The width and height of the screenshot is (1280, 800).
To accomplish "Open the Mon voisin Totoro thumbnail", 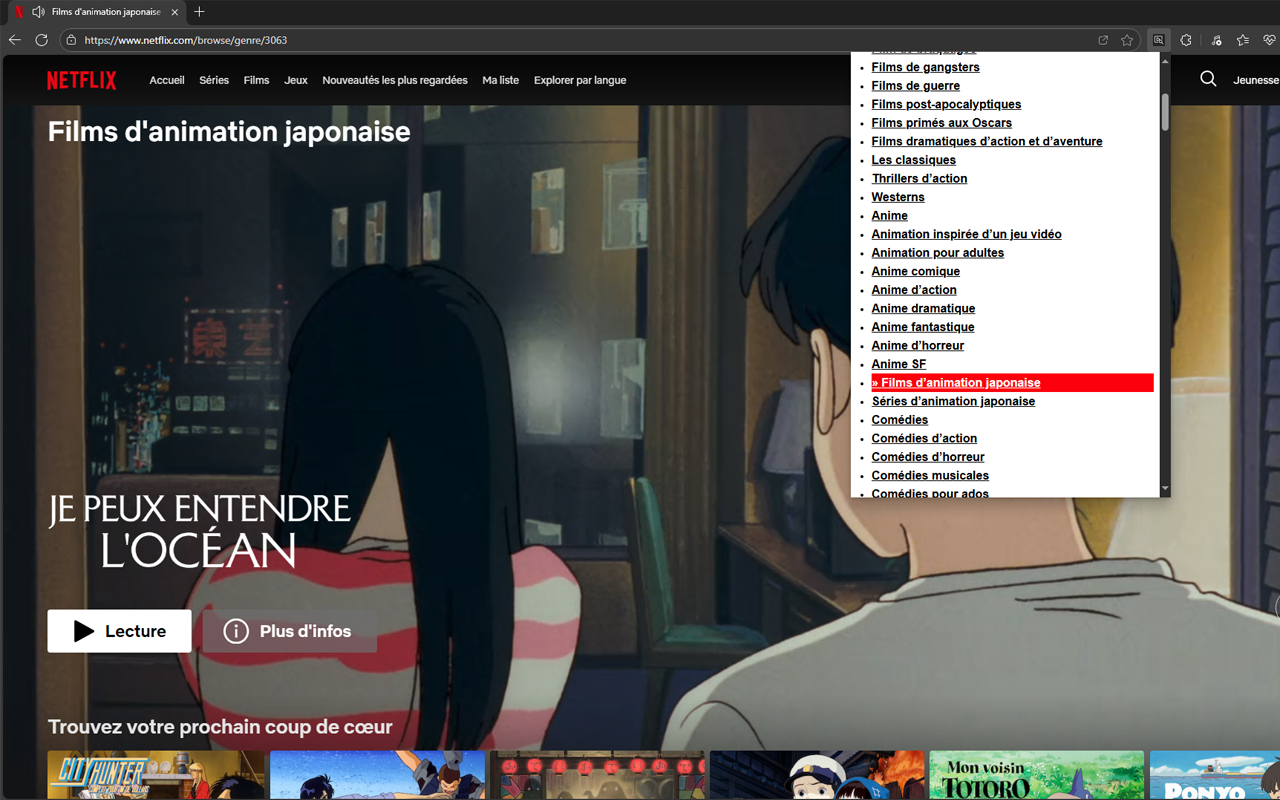I will point(1036,775).
